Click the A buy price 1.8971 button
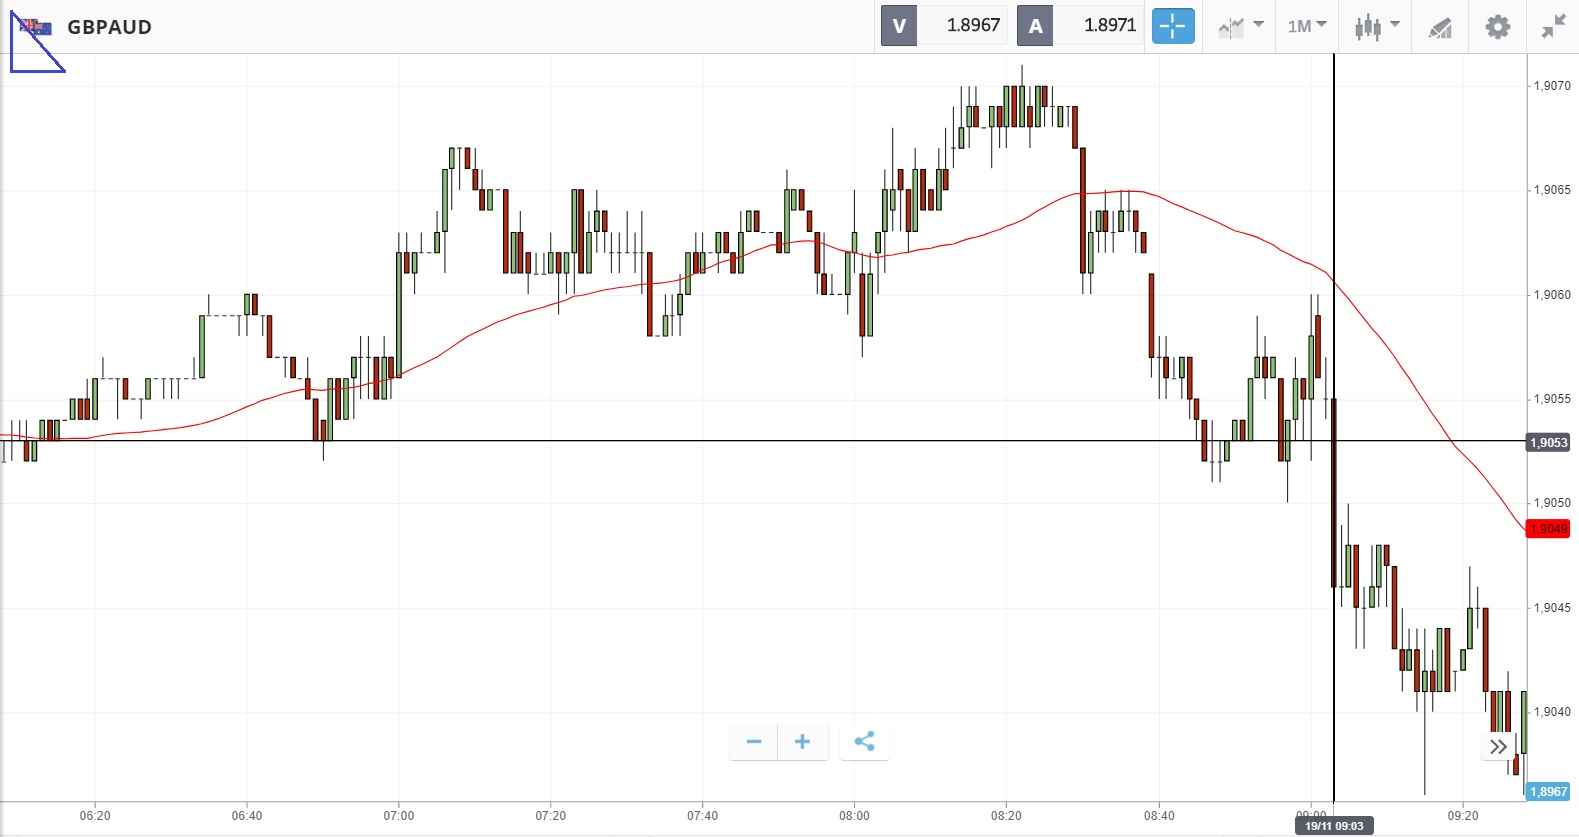Viewport: 1579px width, 837px height. [1080, 26]
